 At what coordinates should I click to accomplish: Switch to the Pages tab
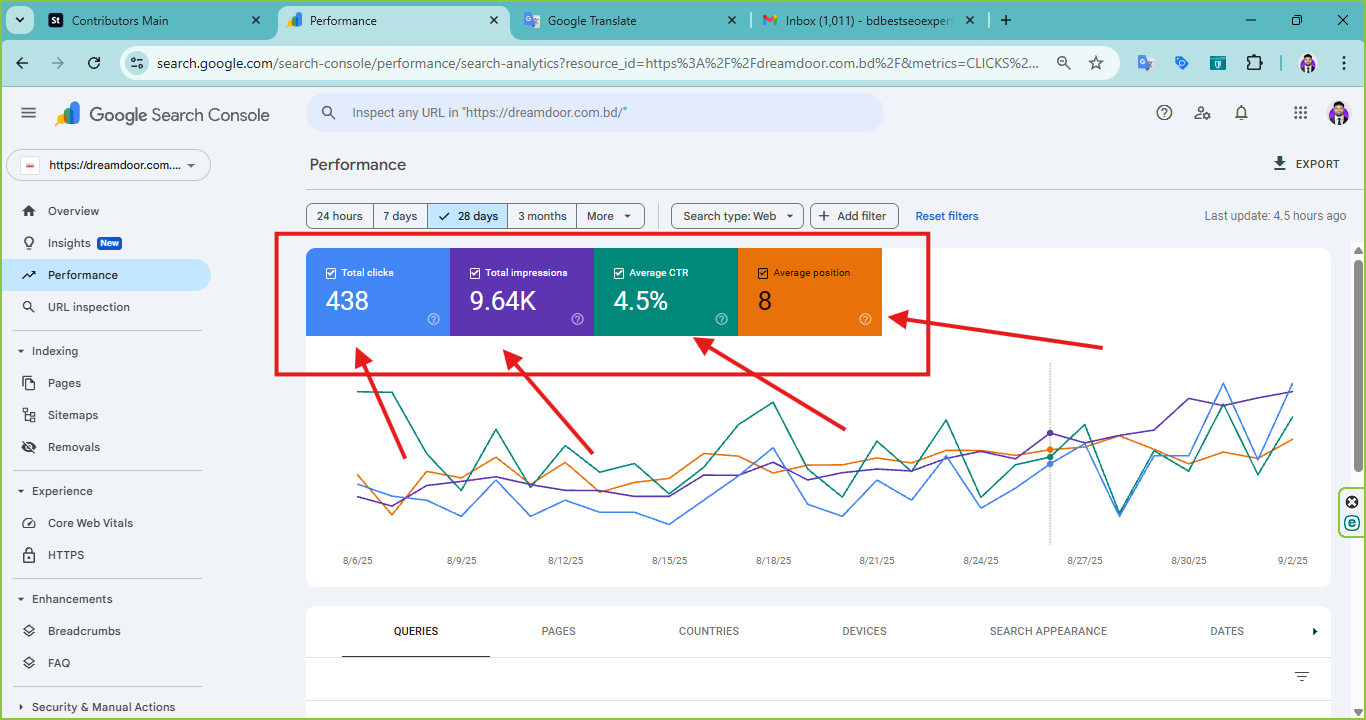(558, 631)
